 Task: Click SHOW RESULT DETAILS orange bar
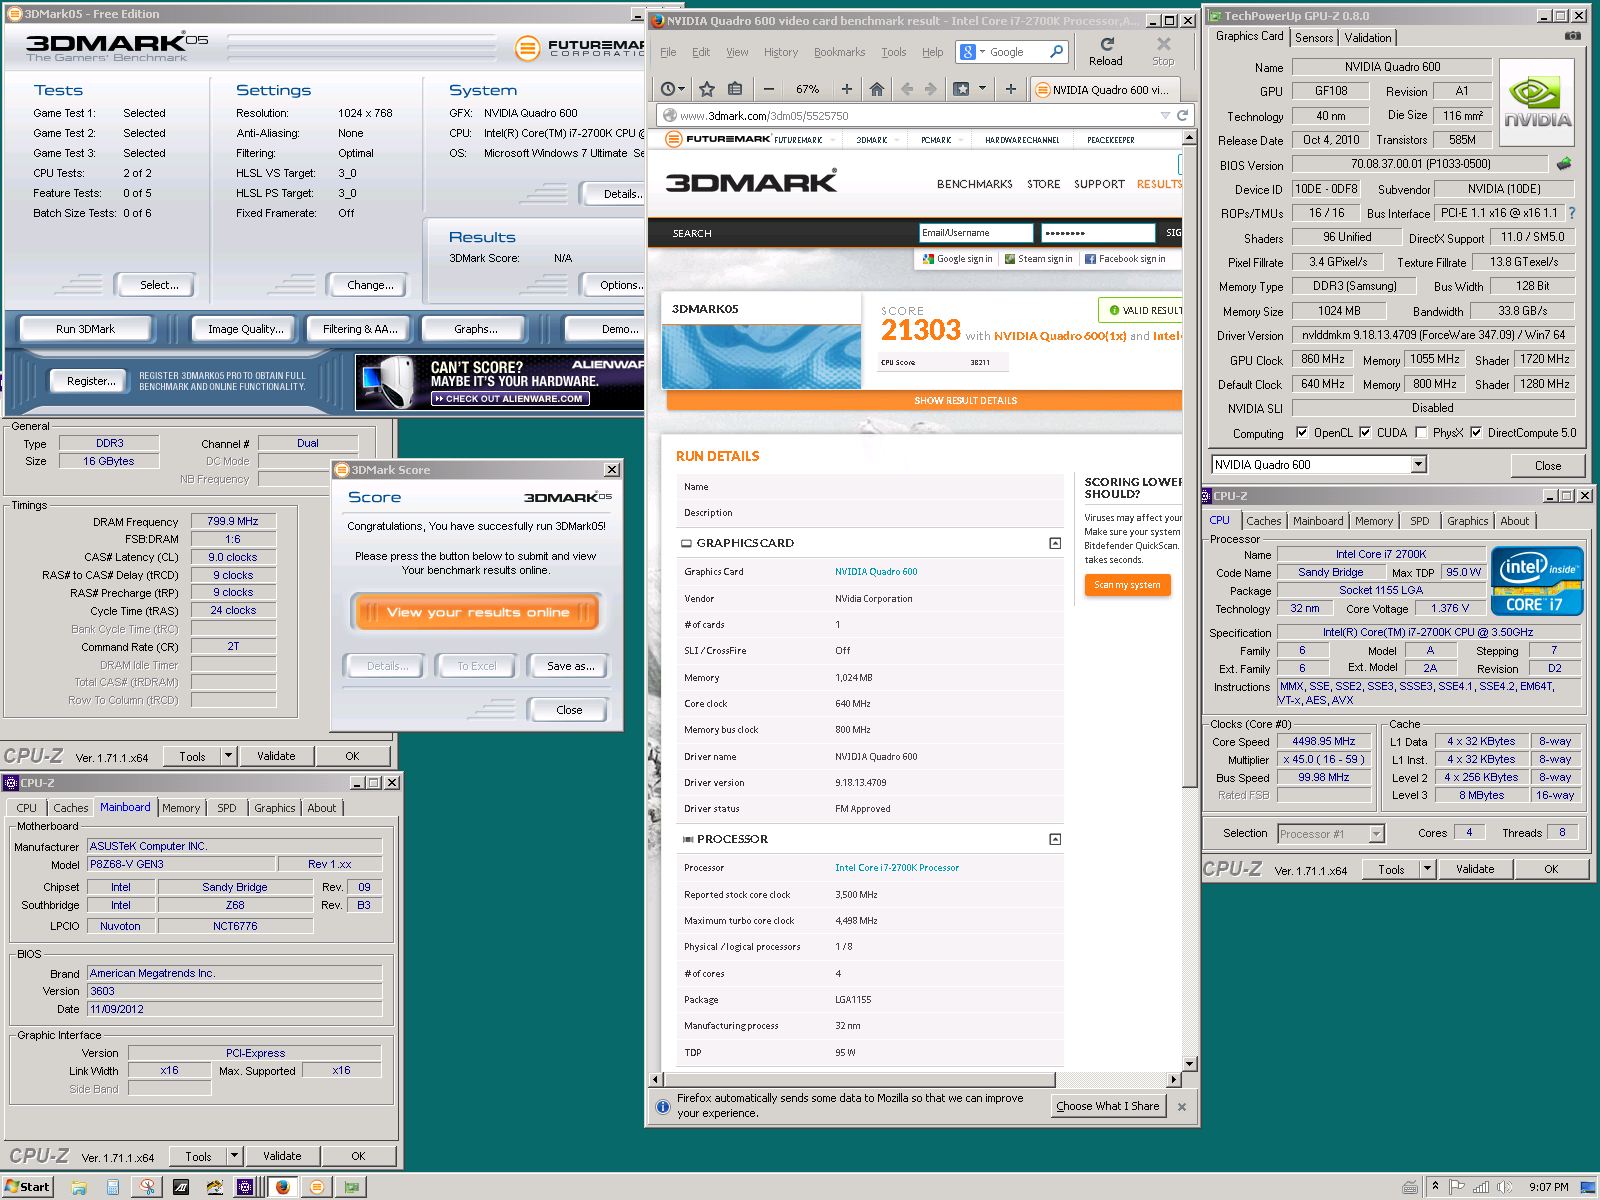[924, 400]
